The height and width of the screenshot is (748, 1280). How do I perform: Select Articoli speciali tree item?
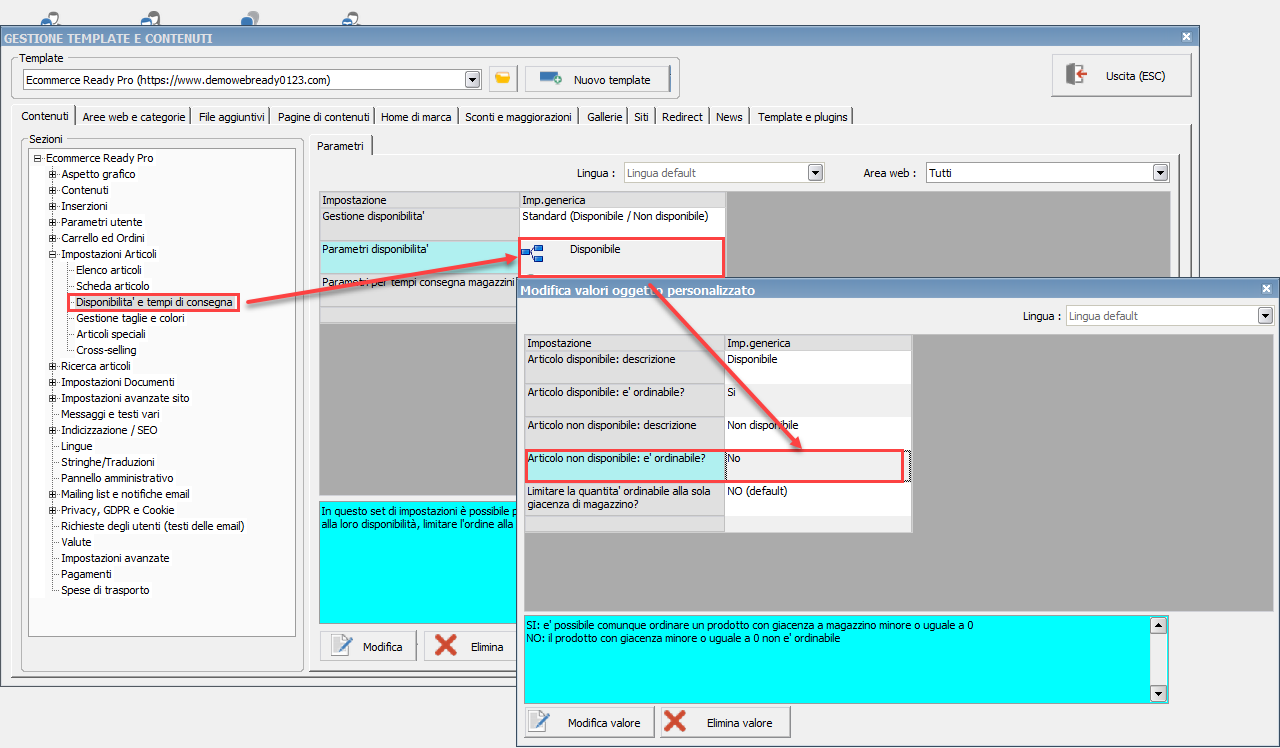pos(111,334)
